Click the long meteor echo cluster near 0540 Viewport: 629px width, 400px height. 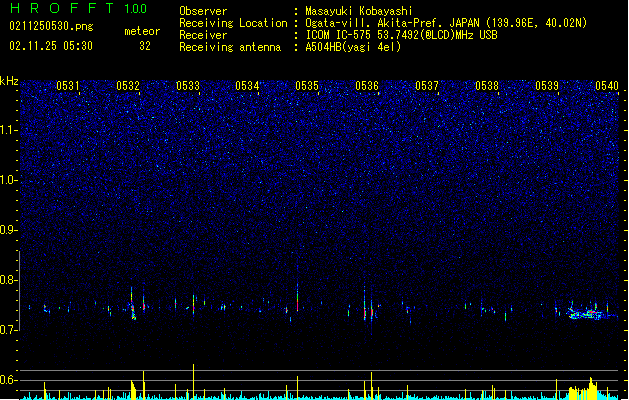(x=588, y=313)
